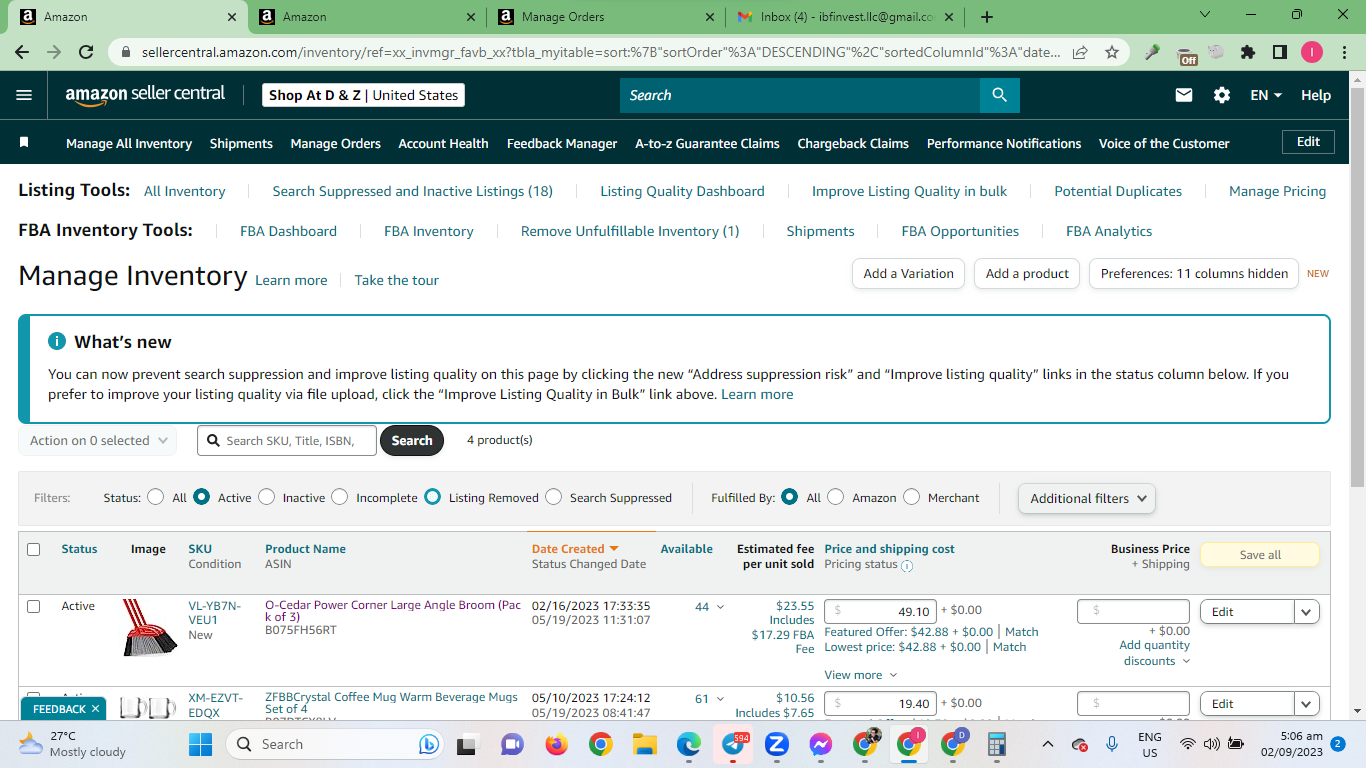1366x768 pixels.
Task: Select the Listing Removed status radio button
Action: coord(432,497)
